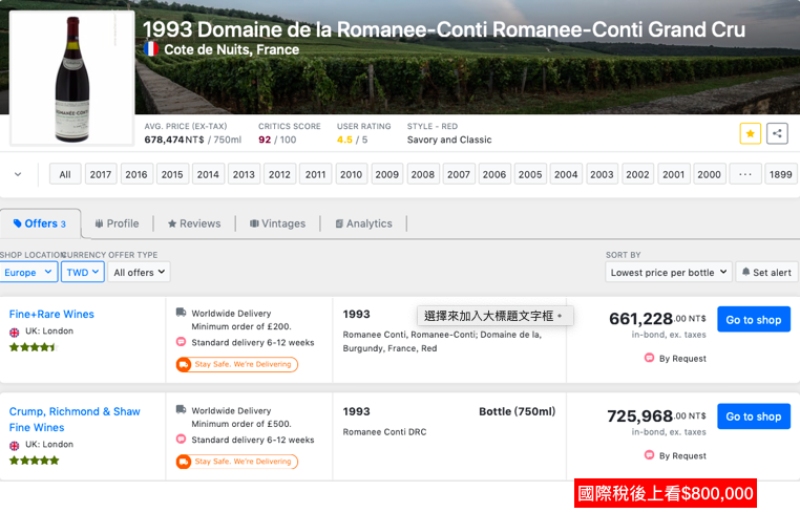The image size is (800, 513).
Task: Click the Bottle (750ml) label
Action: click(517, 411)
